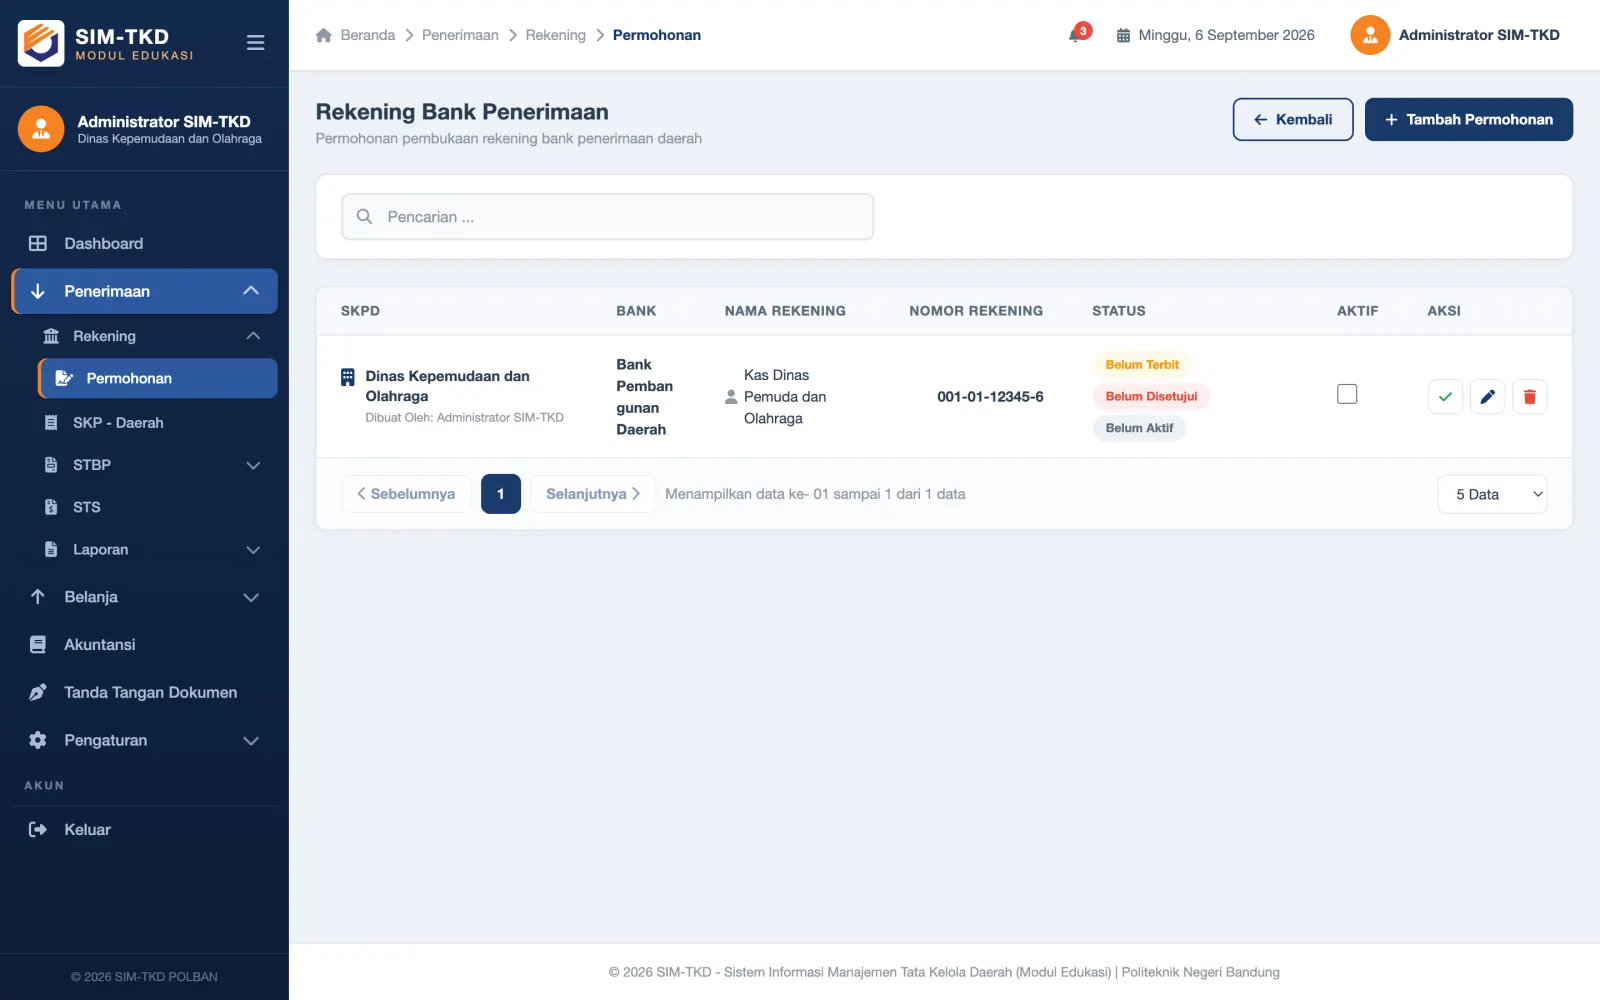
Task: Click the sidebar profile avatar icon
Action: pyautogui.click(x=41, y=129)
